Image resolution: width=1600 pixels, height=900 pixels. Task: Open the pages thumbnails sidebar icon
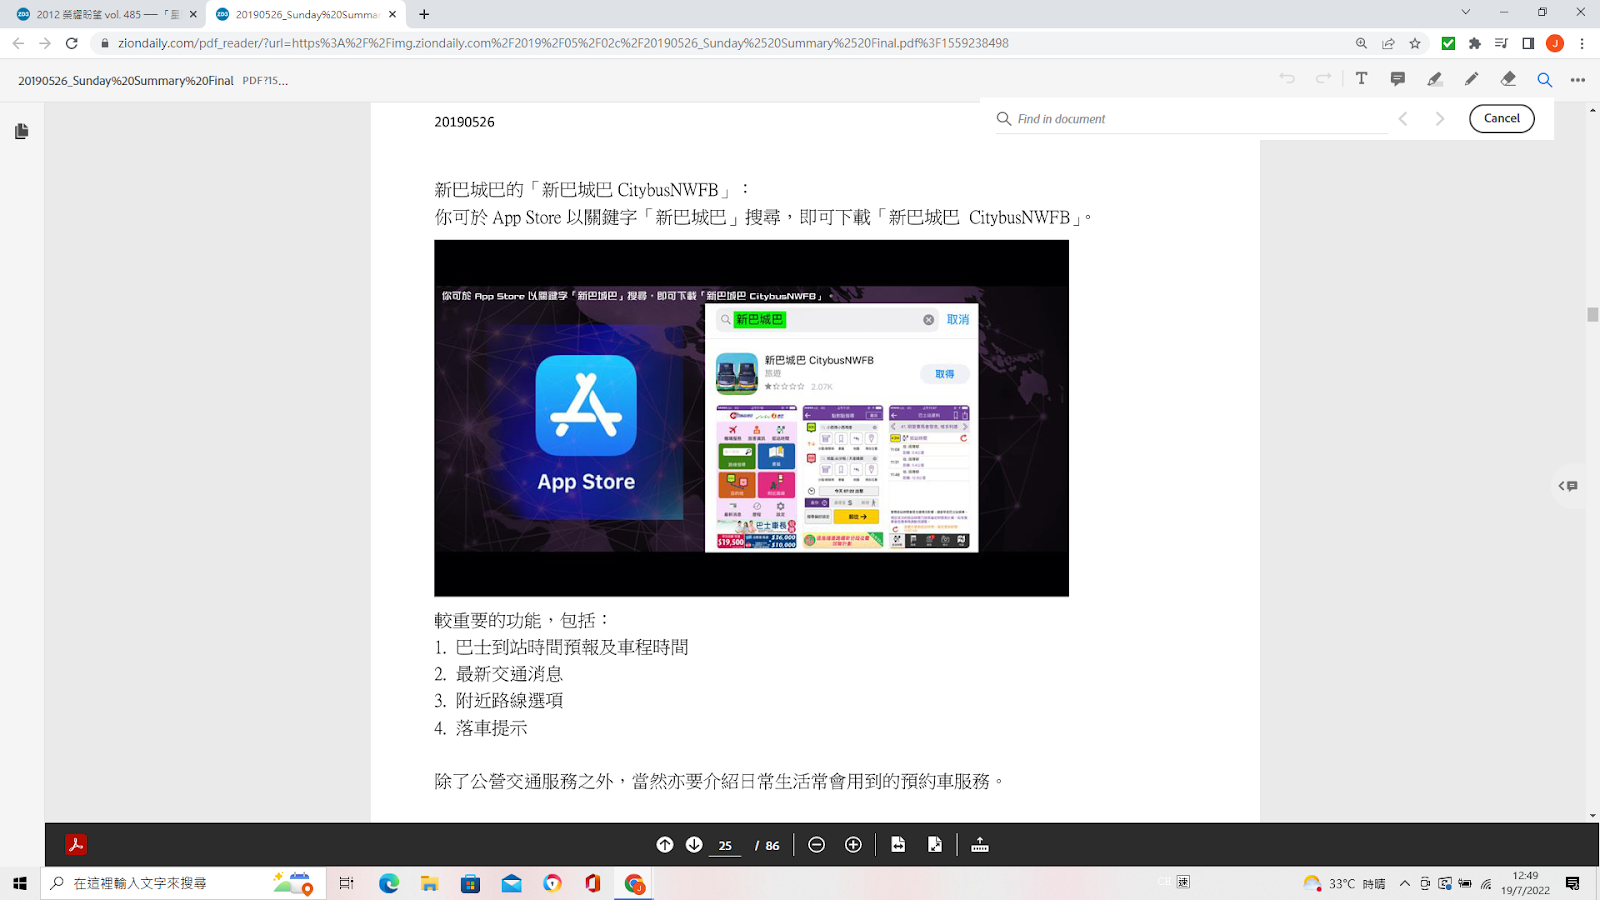[22, 131]
